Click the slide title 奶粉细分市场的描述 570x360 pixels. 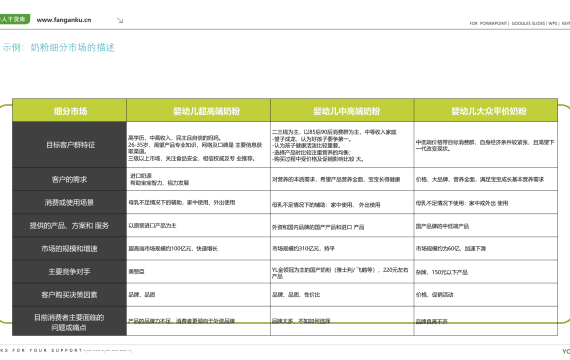tap(72, 47)
